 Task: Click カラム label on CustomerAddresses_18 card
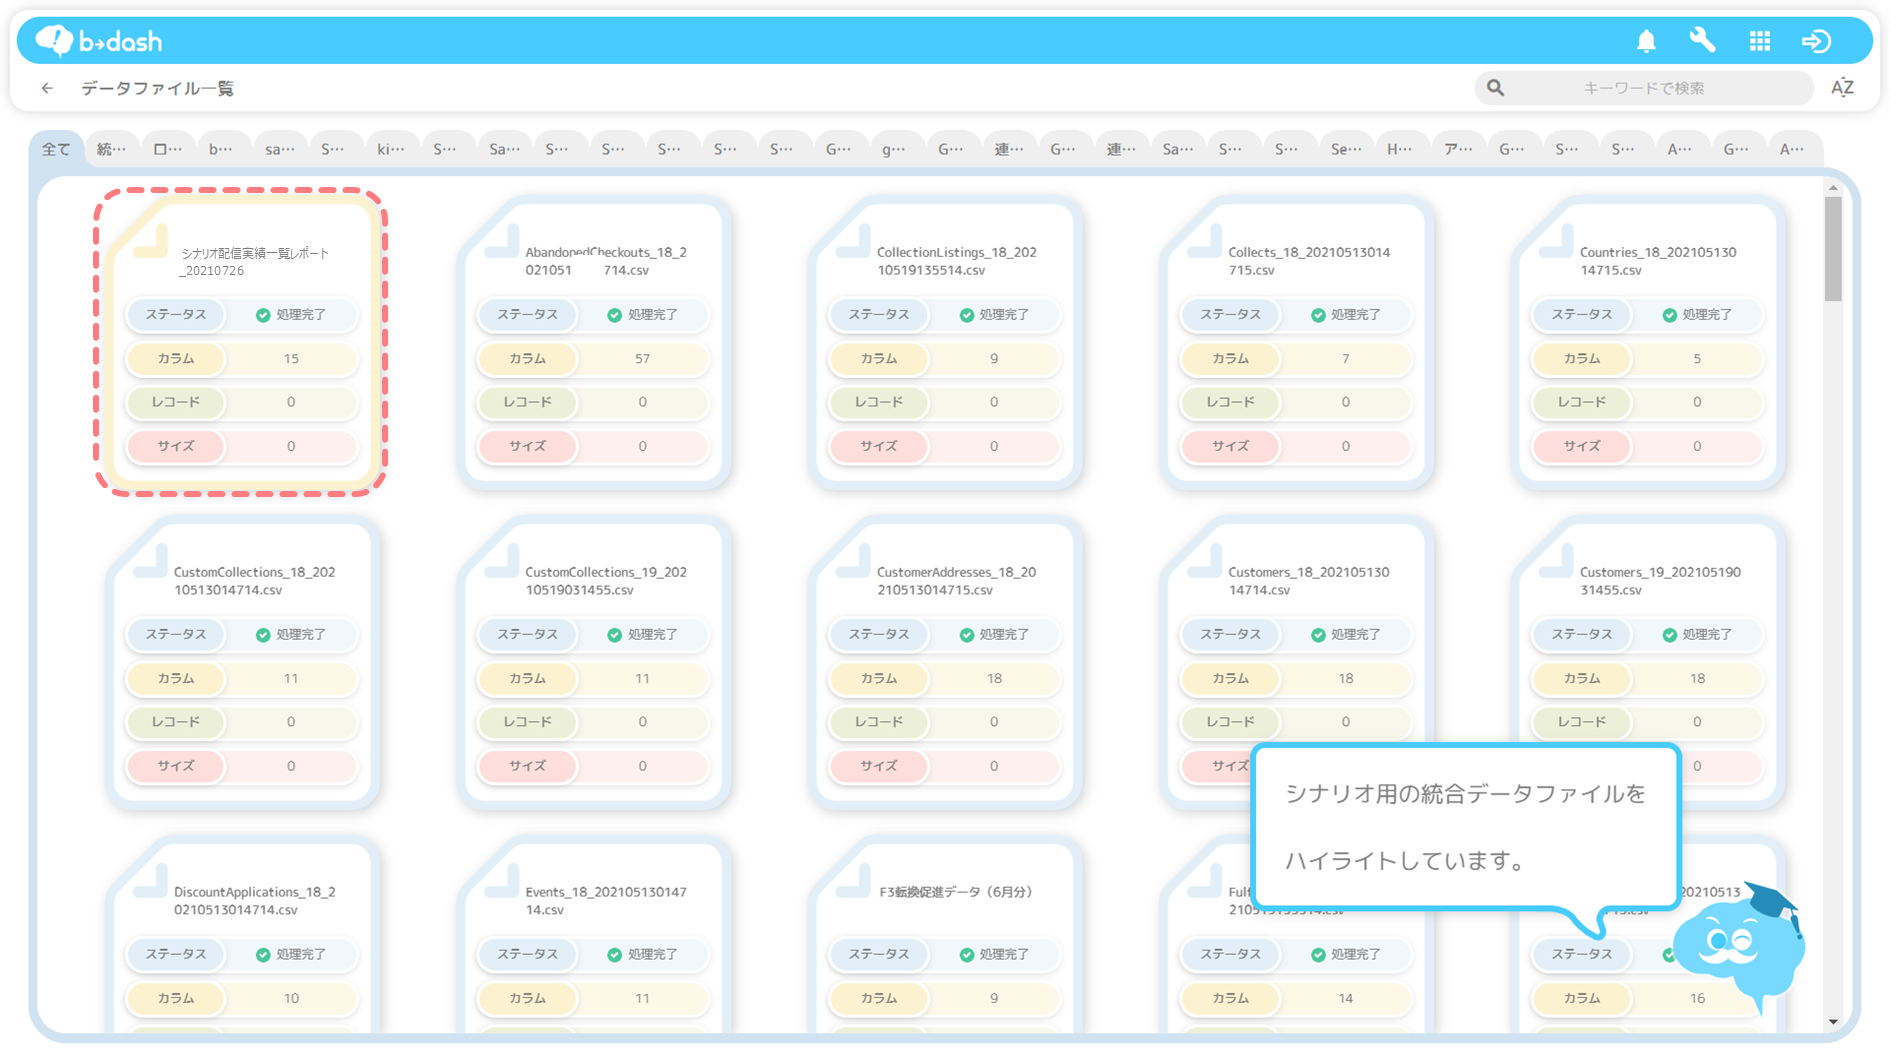click(x=879, y=679)
